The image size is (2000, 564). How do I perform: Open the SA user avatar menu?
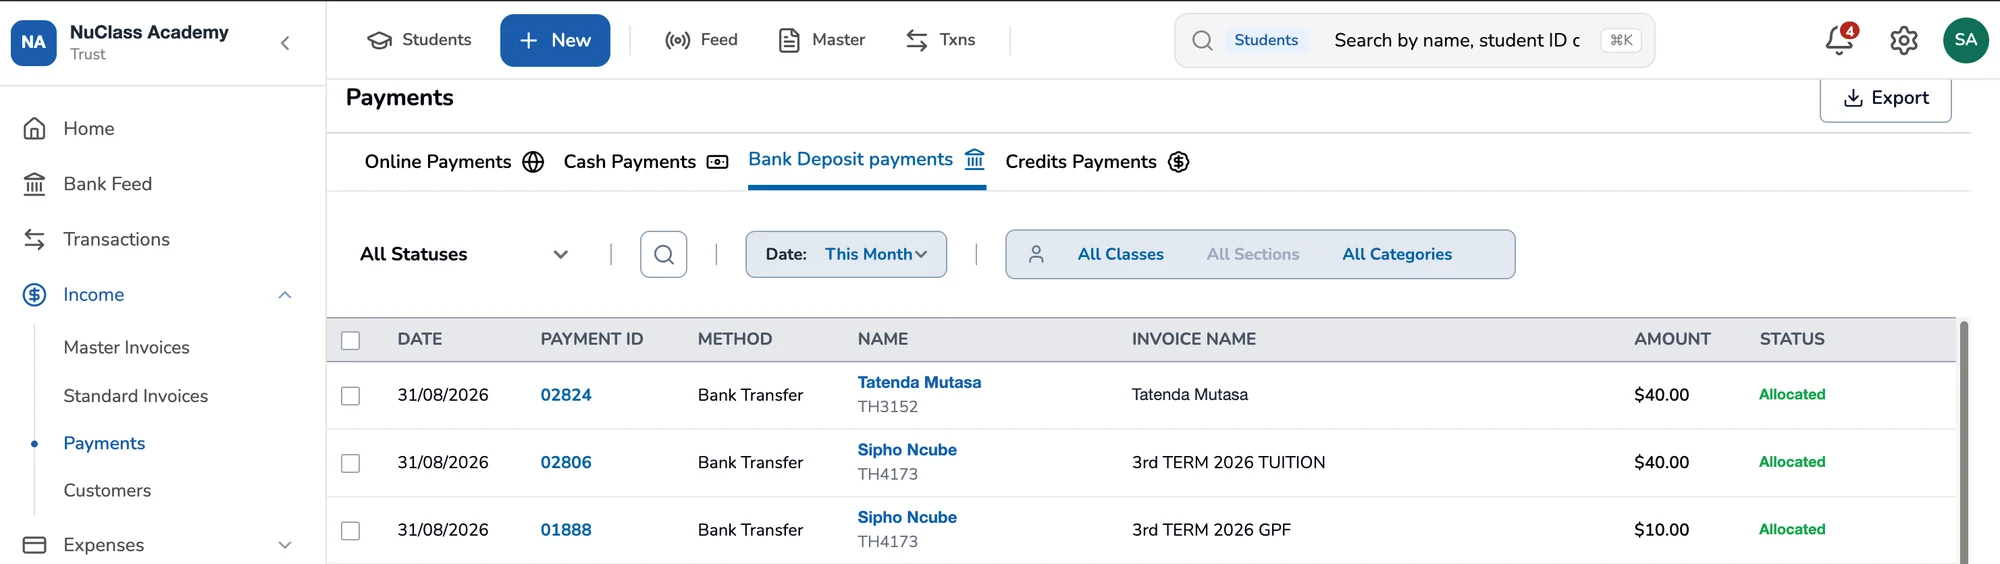[x=1965, y=40]
